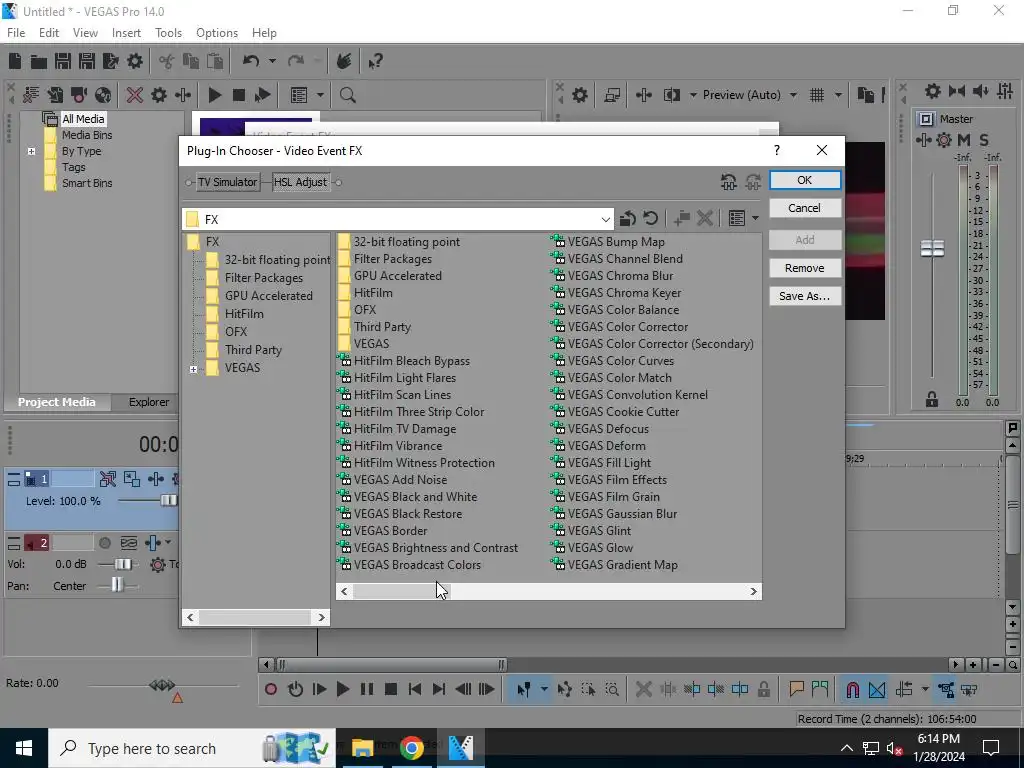This screenshot has height=768, width=1024.
Task: Open the Project Media views dropdown arrow
Action: pyautogui.click(x=320, y=95)
